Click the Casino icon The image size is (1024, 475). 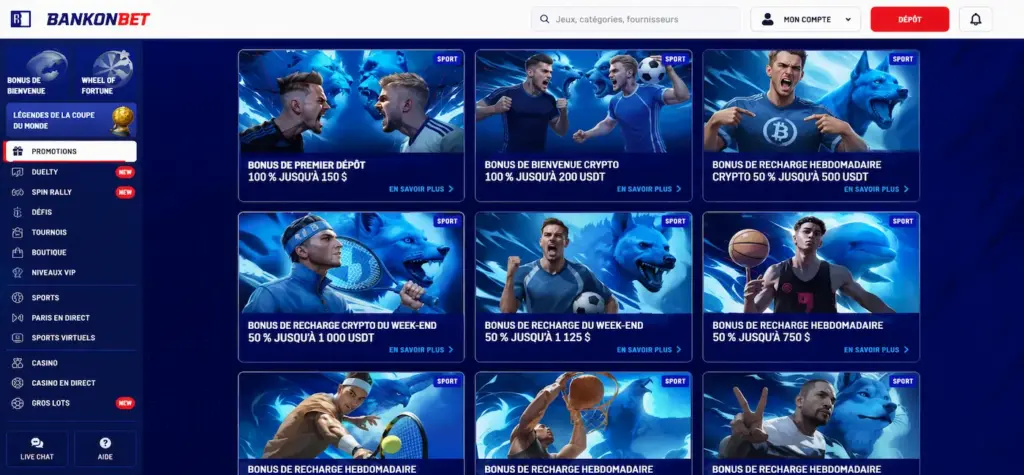click(x=18, y=363)
